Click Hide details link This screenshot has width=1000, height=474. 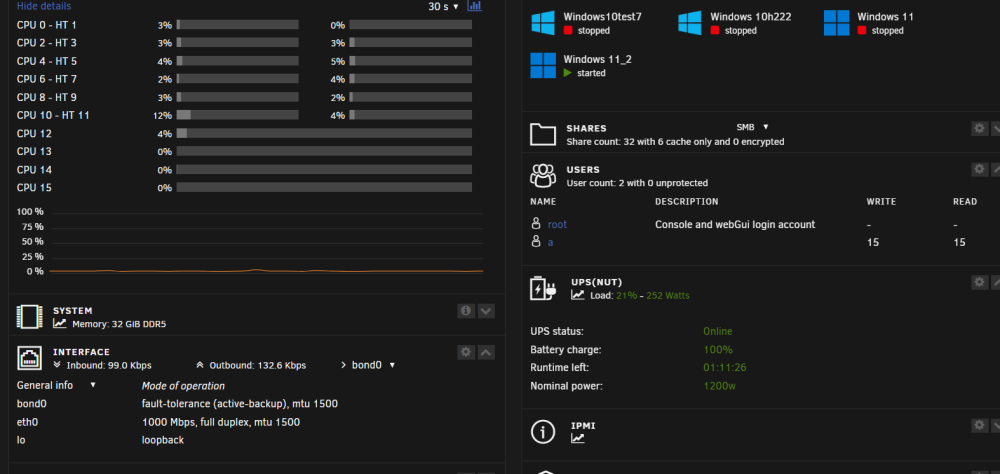coord(44,6)
